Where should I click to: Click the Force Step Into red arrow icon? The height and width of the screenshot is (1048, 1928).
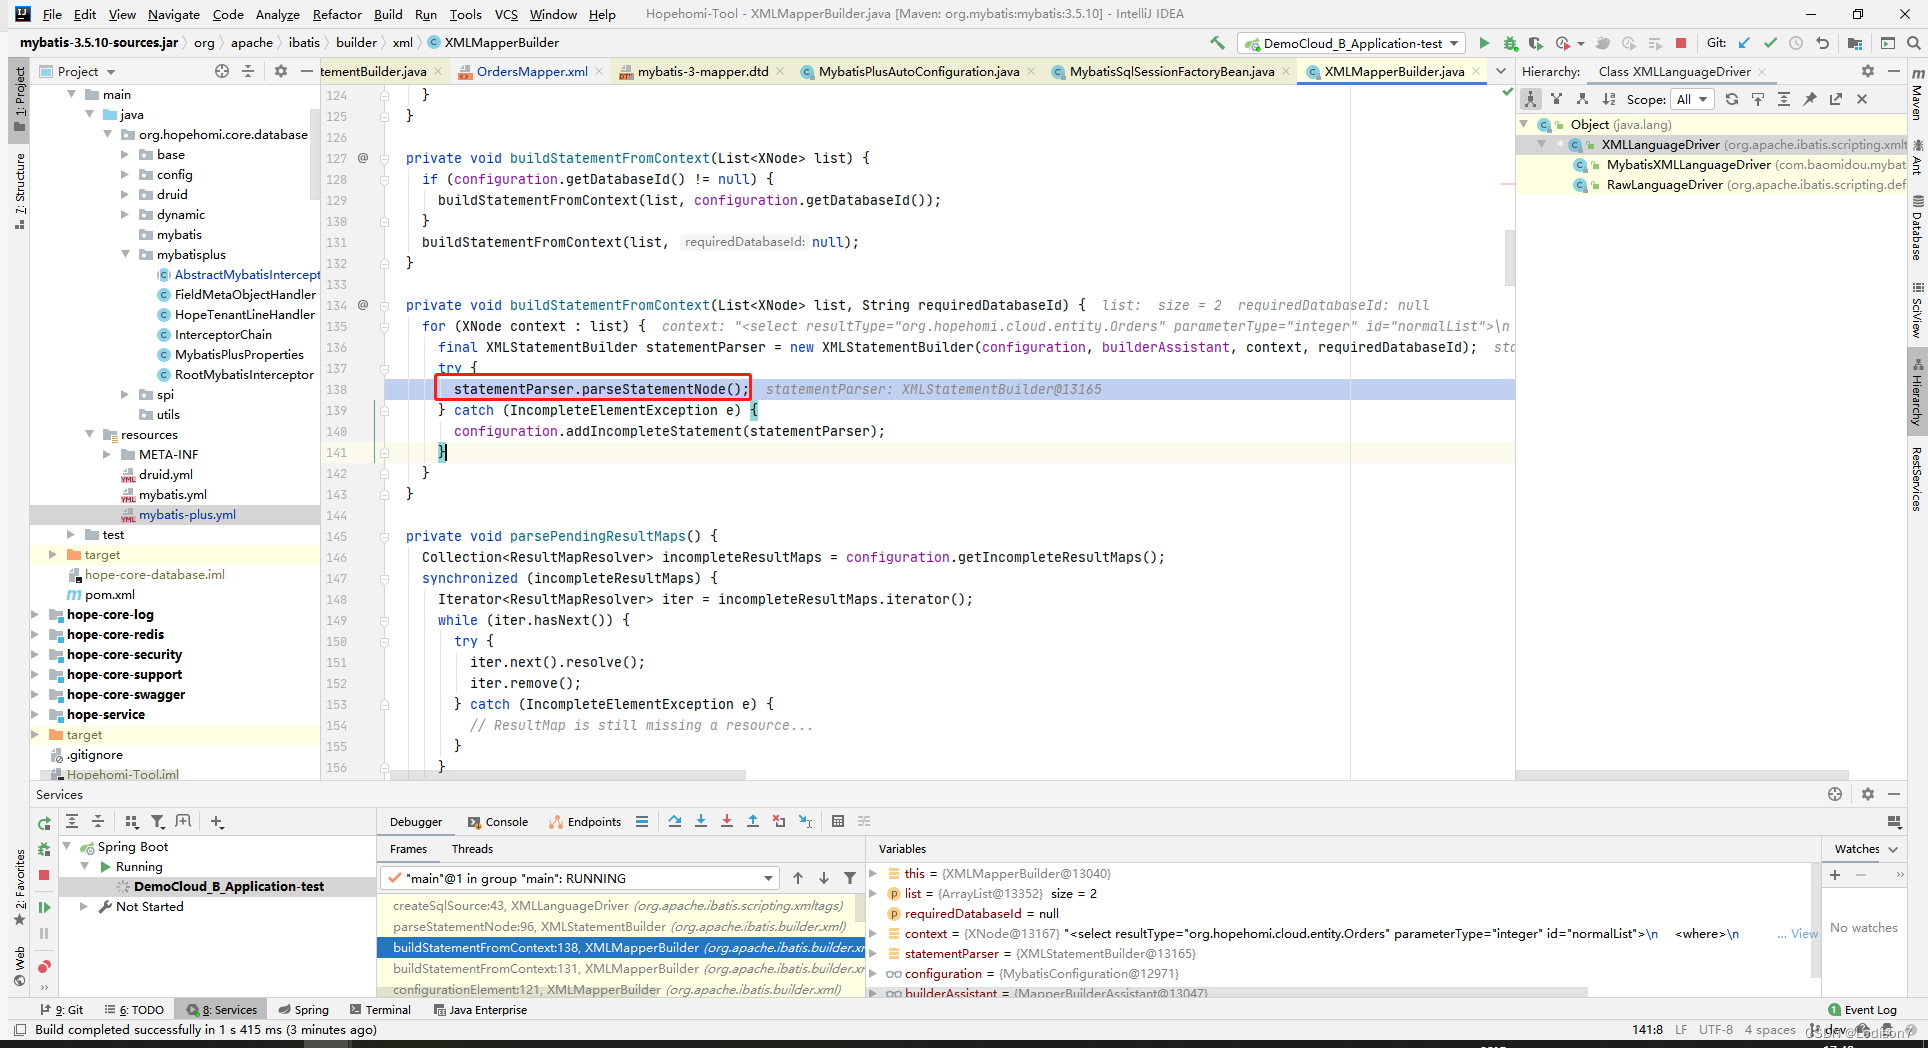[727, 821]
